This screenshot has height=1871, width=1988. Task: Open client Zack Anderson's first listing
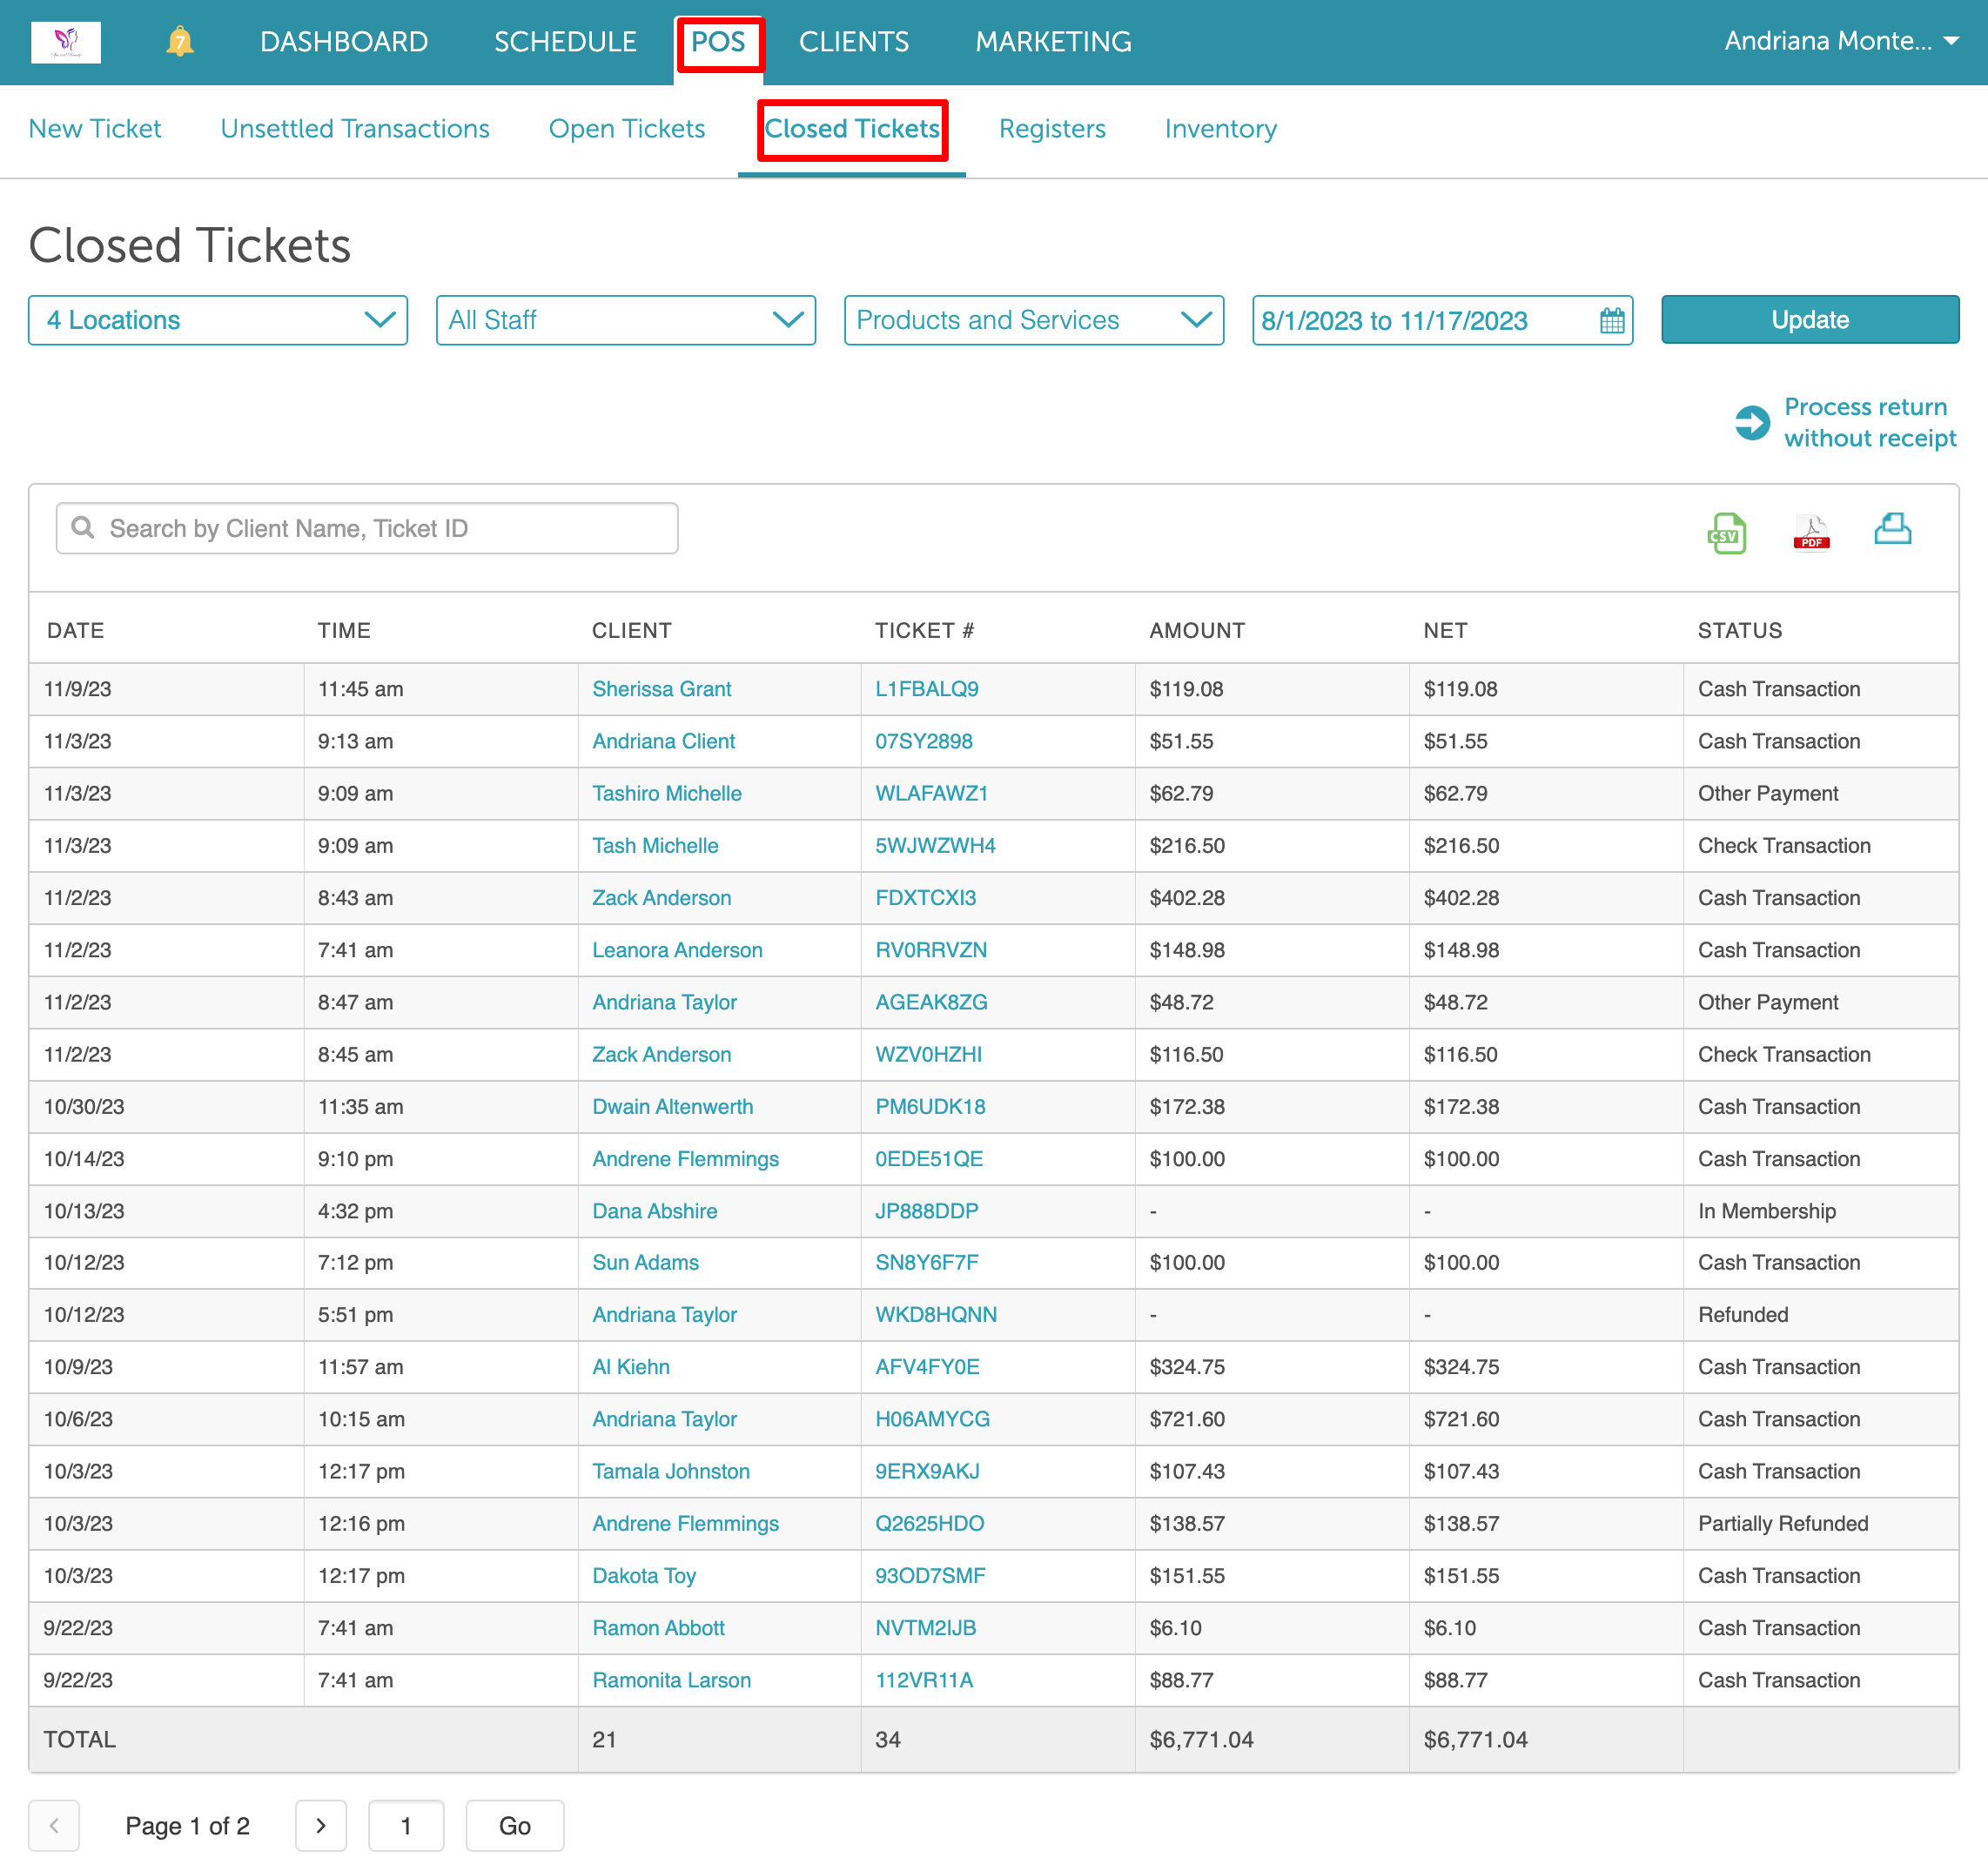(661, 897)
